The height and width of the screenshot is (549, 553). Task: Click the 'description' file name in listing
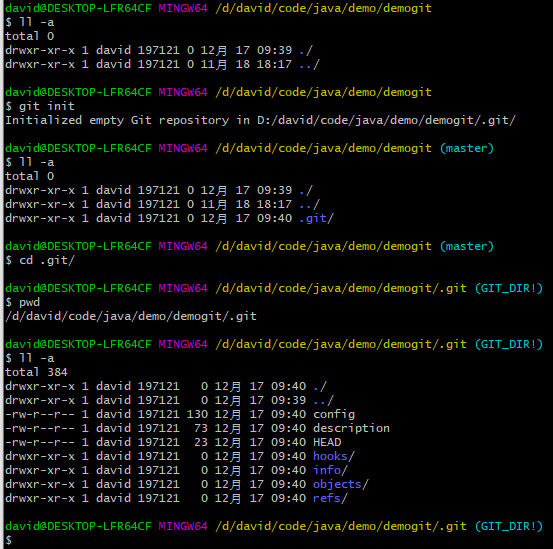click(x=351, y=428)
